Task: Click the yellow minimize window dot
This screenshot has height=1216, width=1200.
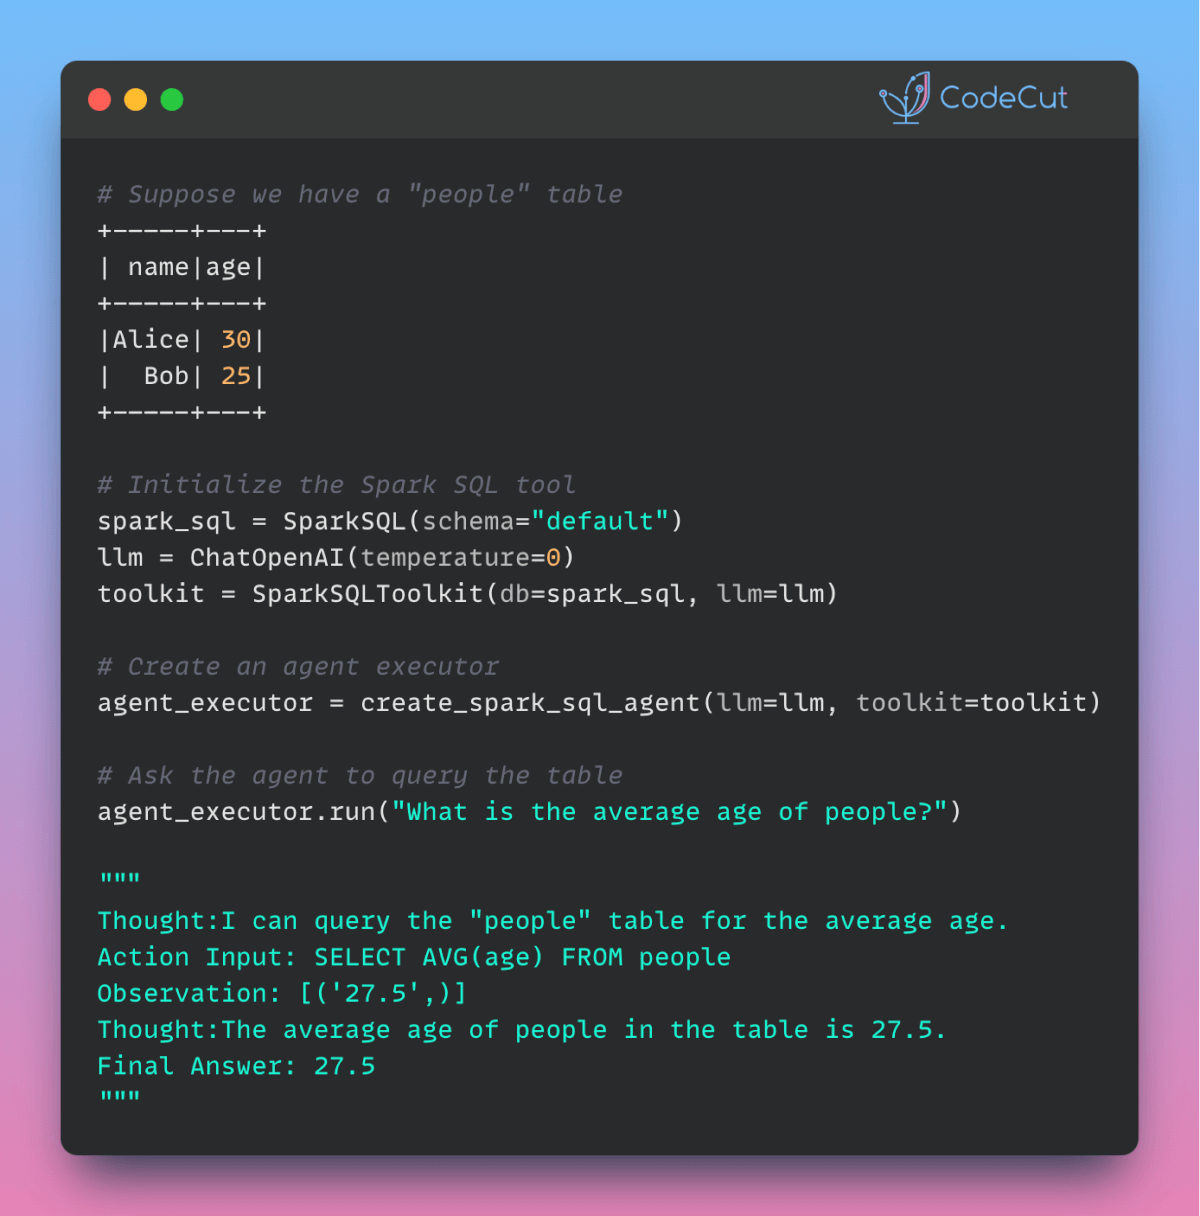Action: point(135,100)
